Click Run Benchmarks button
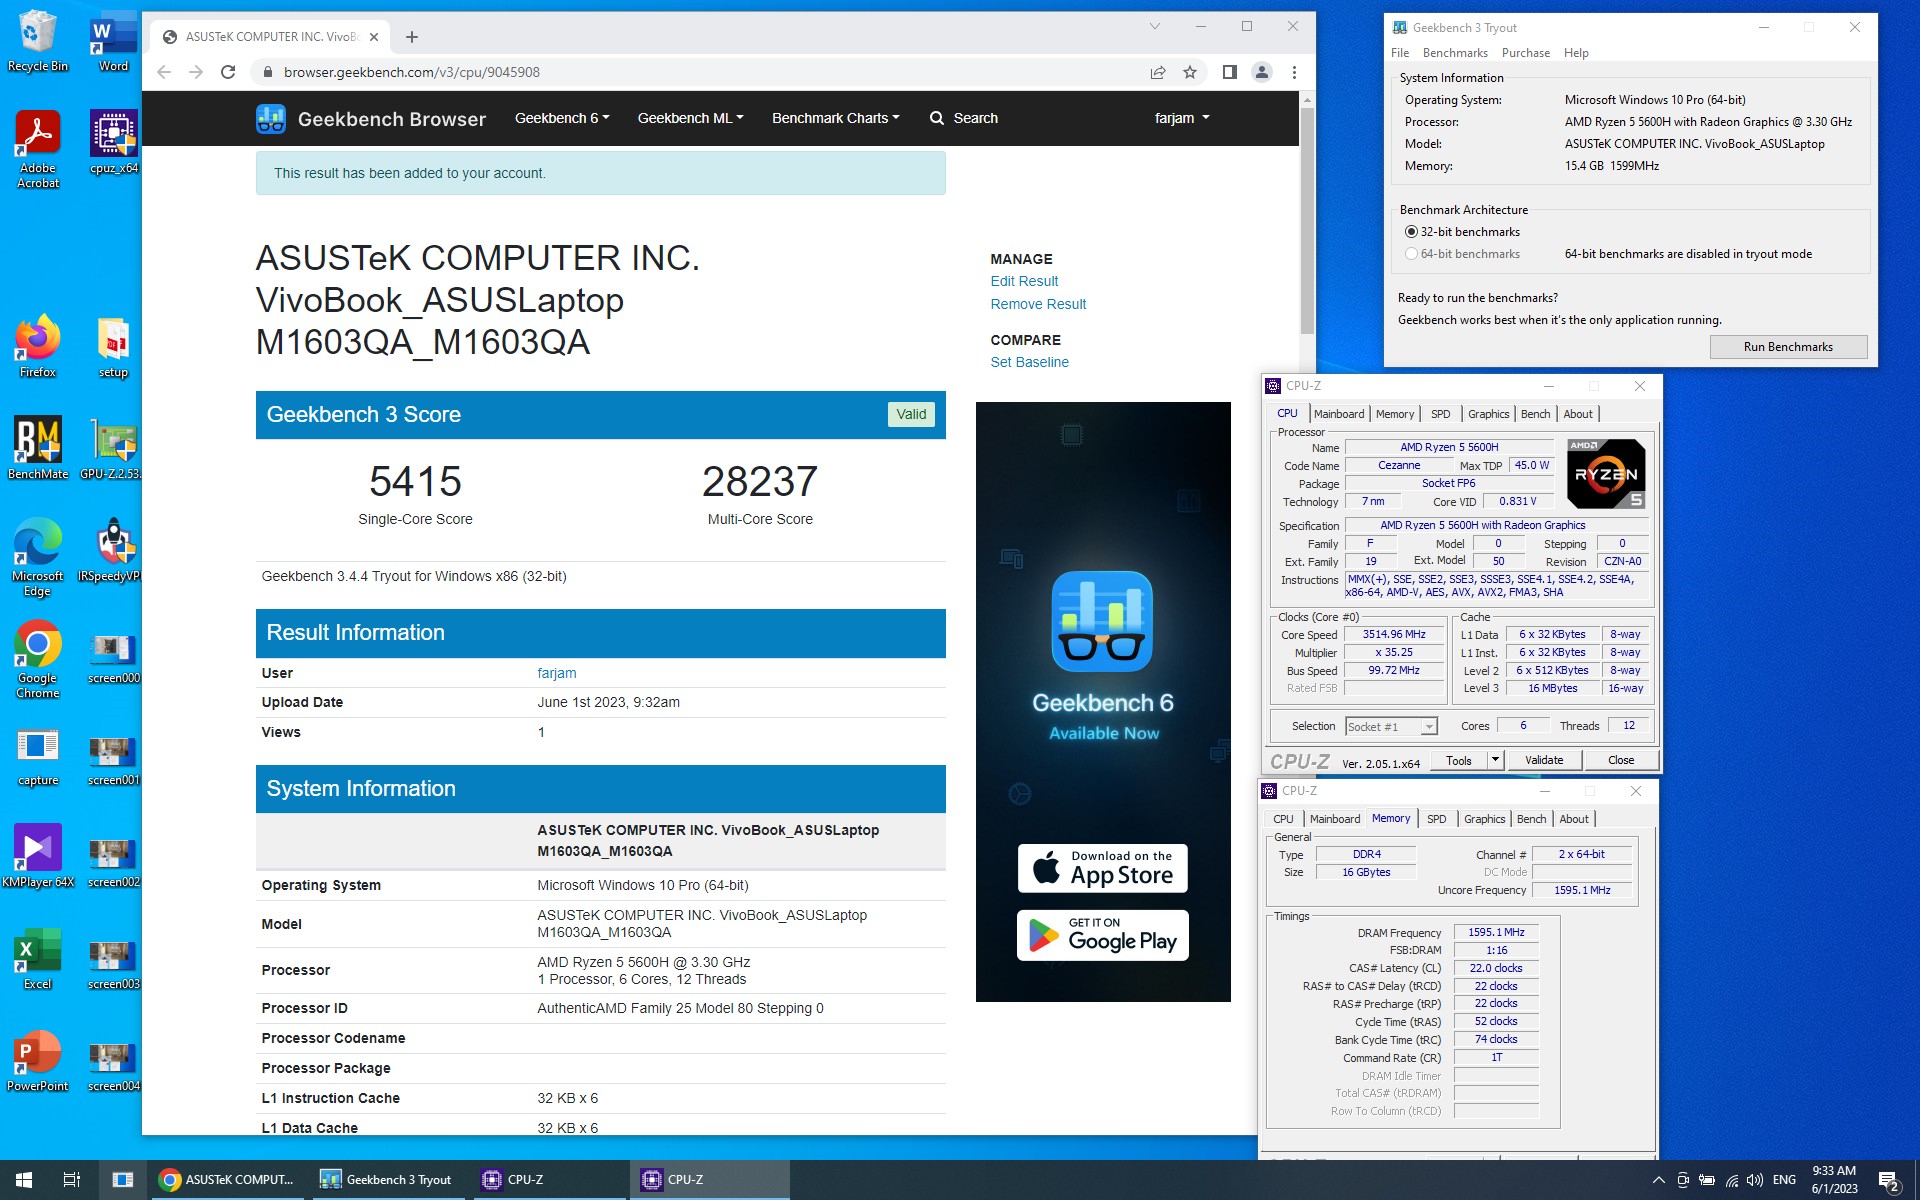 click(1788, 347)
